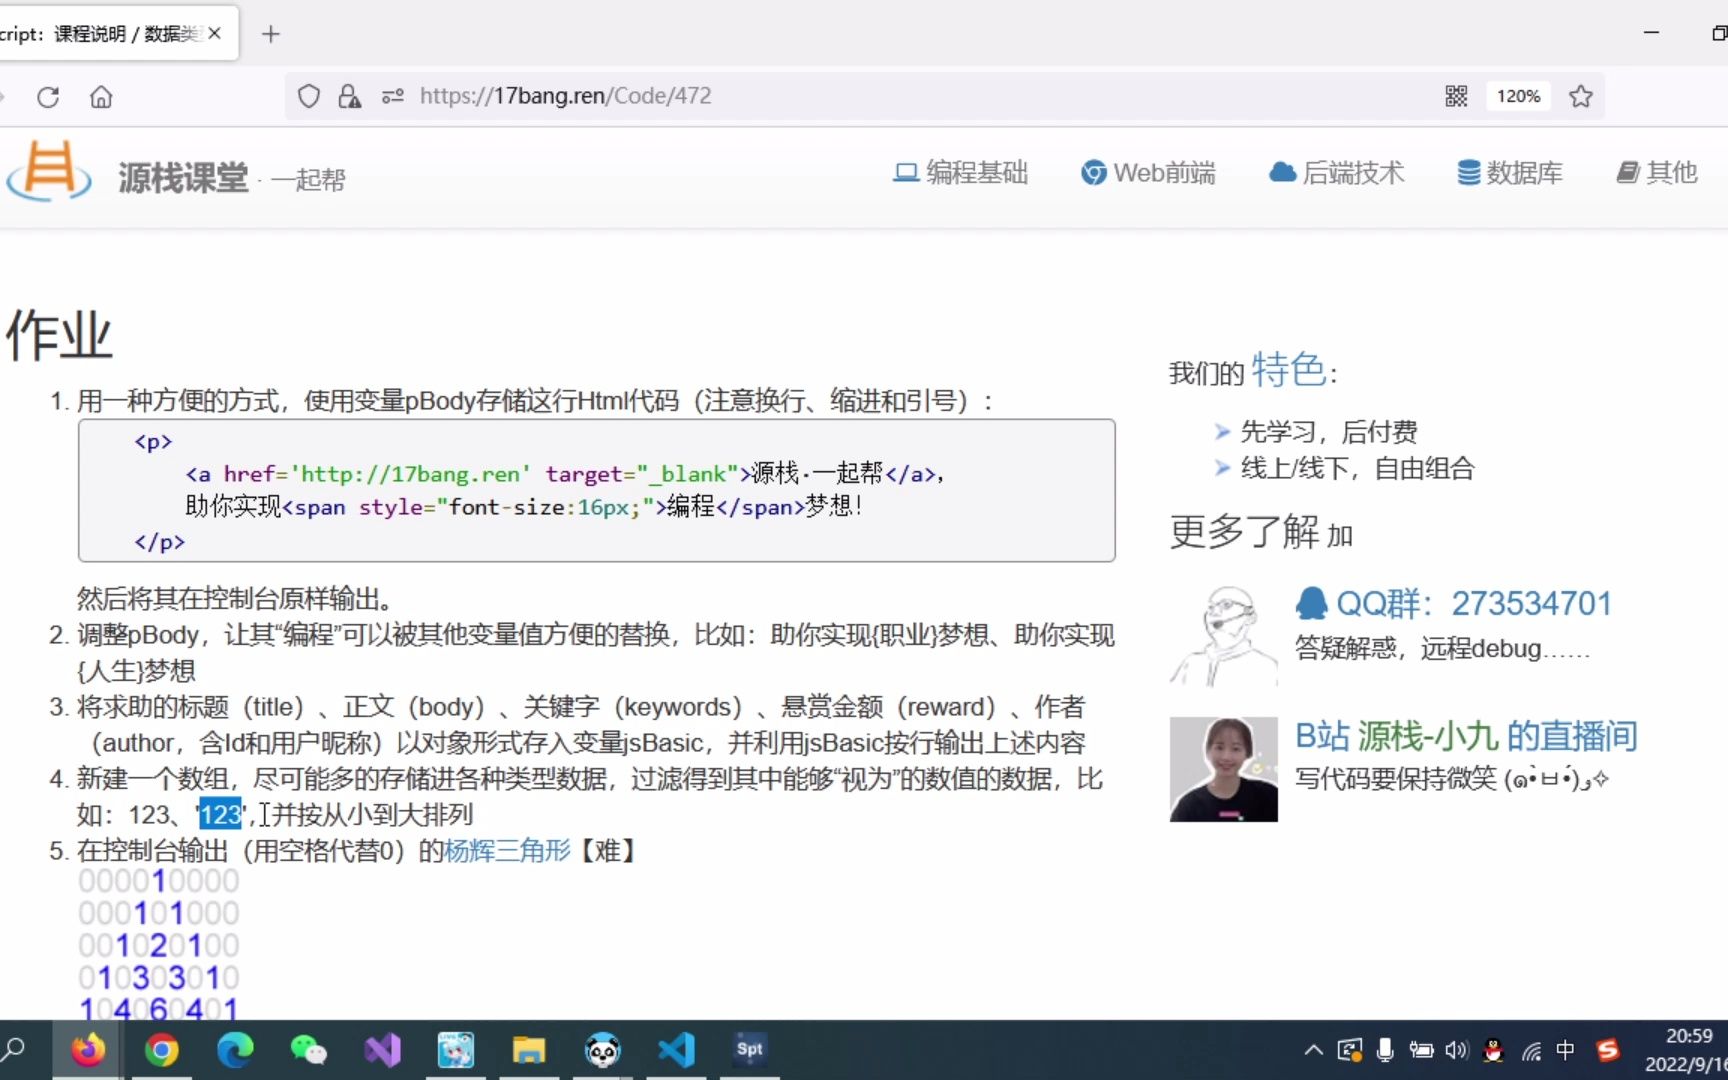Image resolution: width=1728 pixels, height=1080 pixels.
Task: Bookmark the page using the star icon
Action: point(1580,96)
